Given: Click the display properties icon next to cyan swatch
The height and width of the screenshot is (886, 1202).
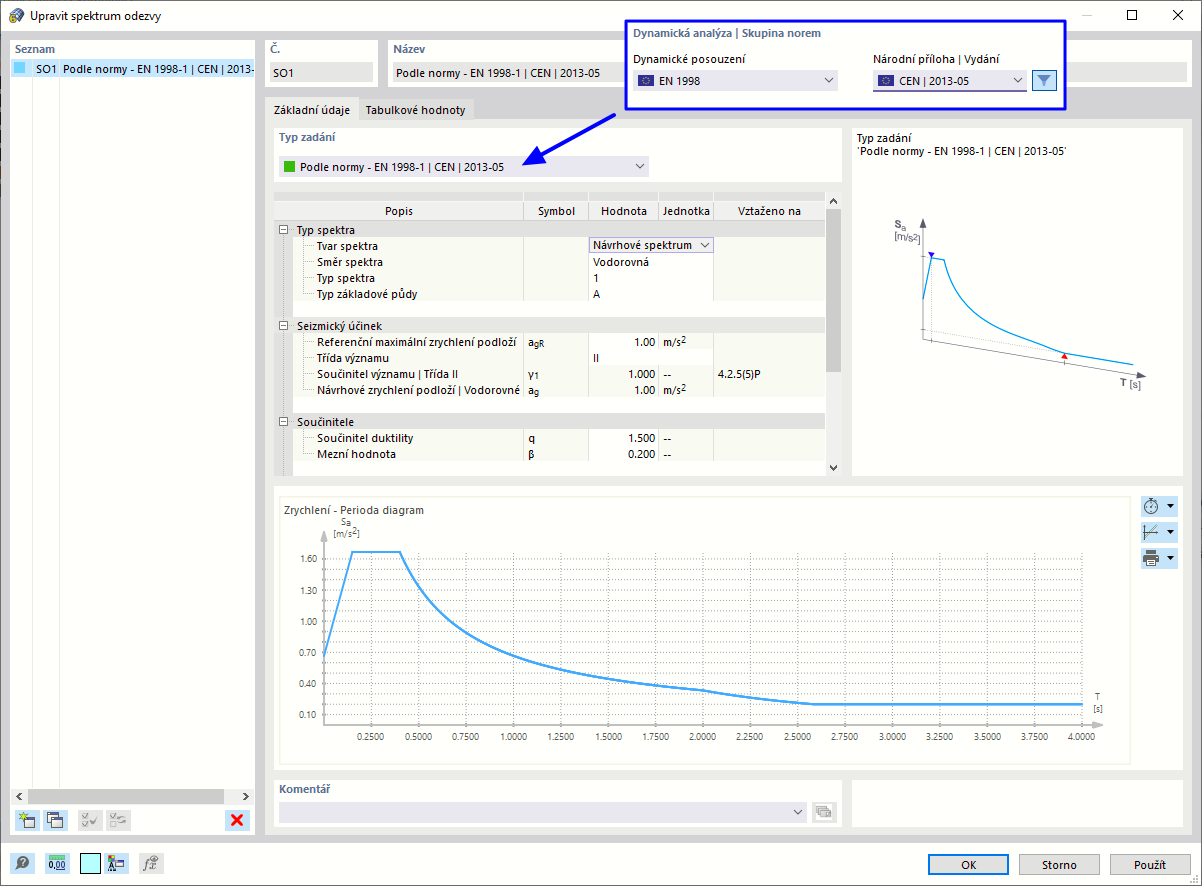Looking at the screenshot, I should point(117,864).
